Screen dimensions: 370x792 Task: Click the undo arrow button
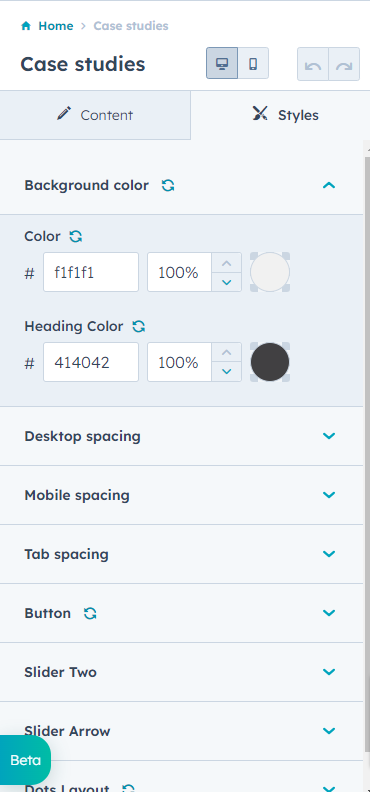(x=313, y=64)
